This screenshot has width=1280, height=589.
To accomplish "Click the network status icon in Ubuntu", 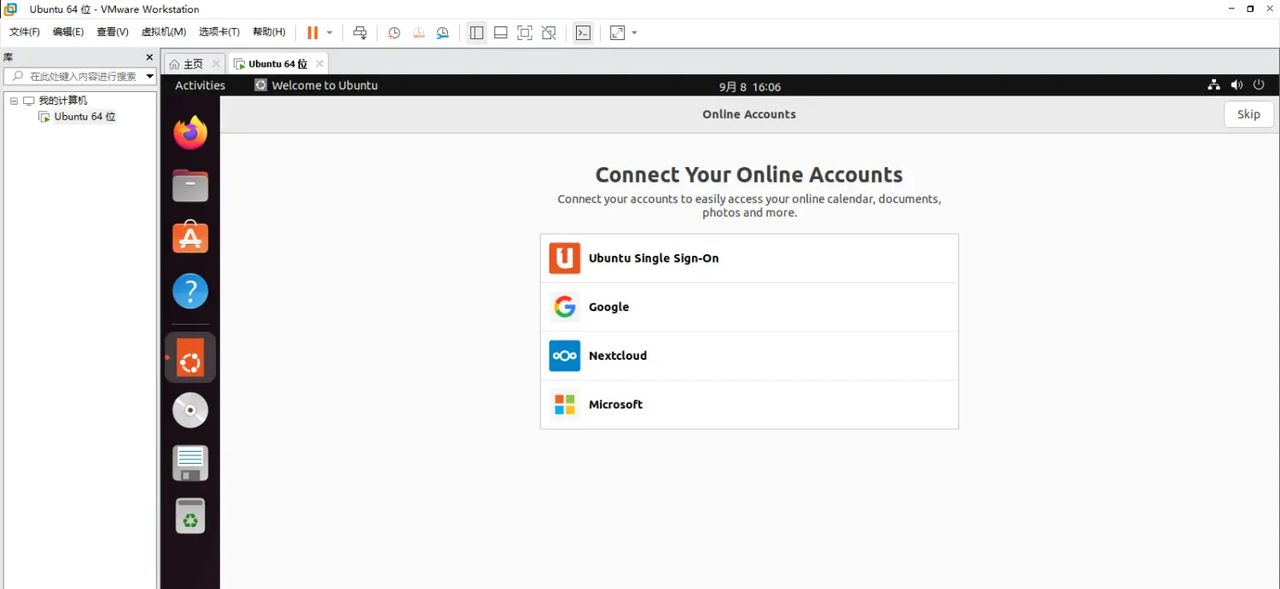I will tap(1214, 85).
